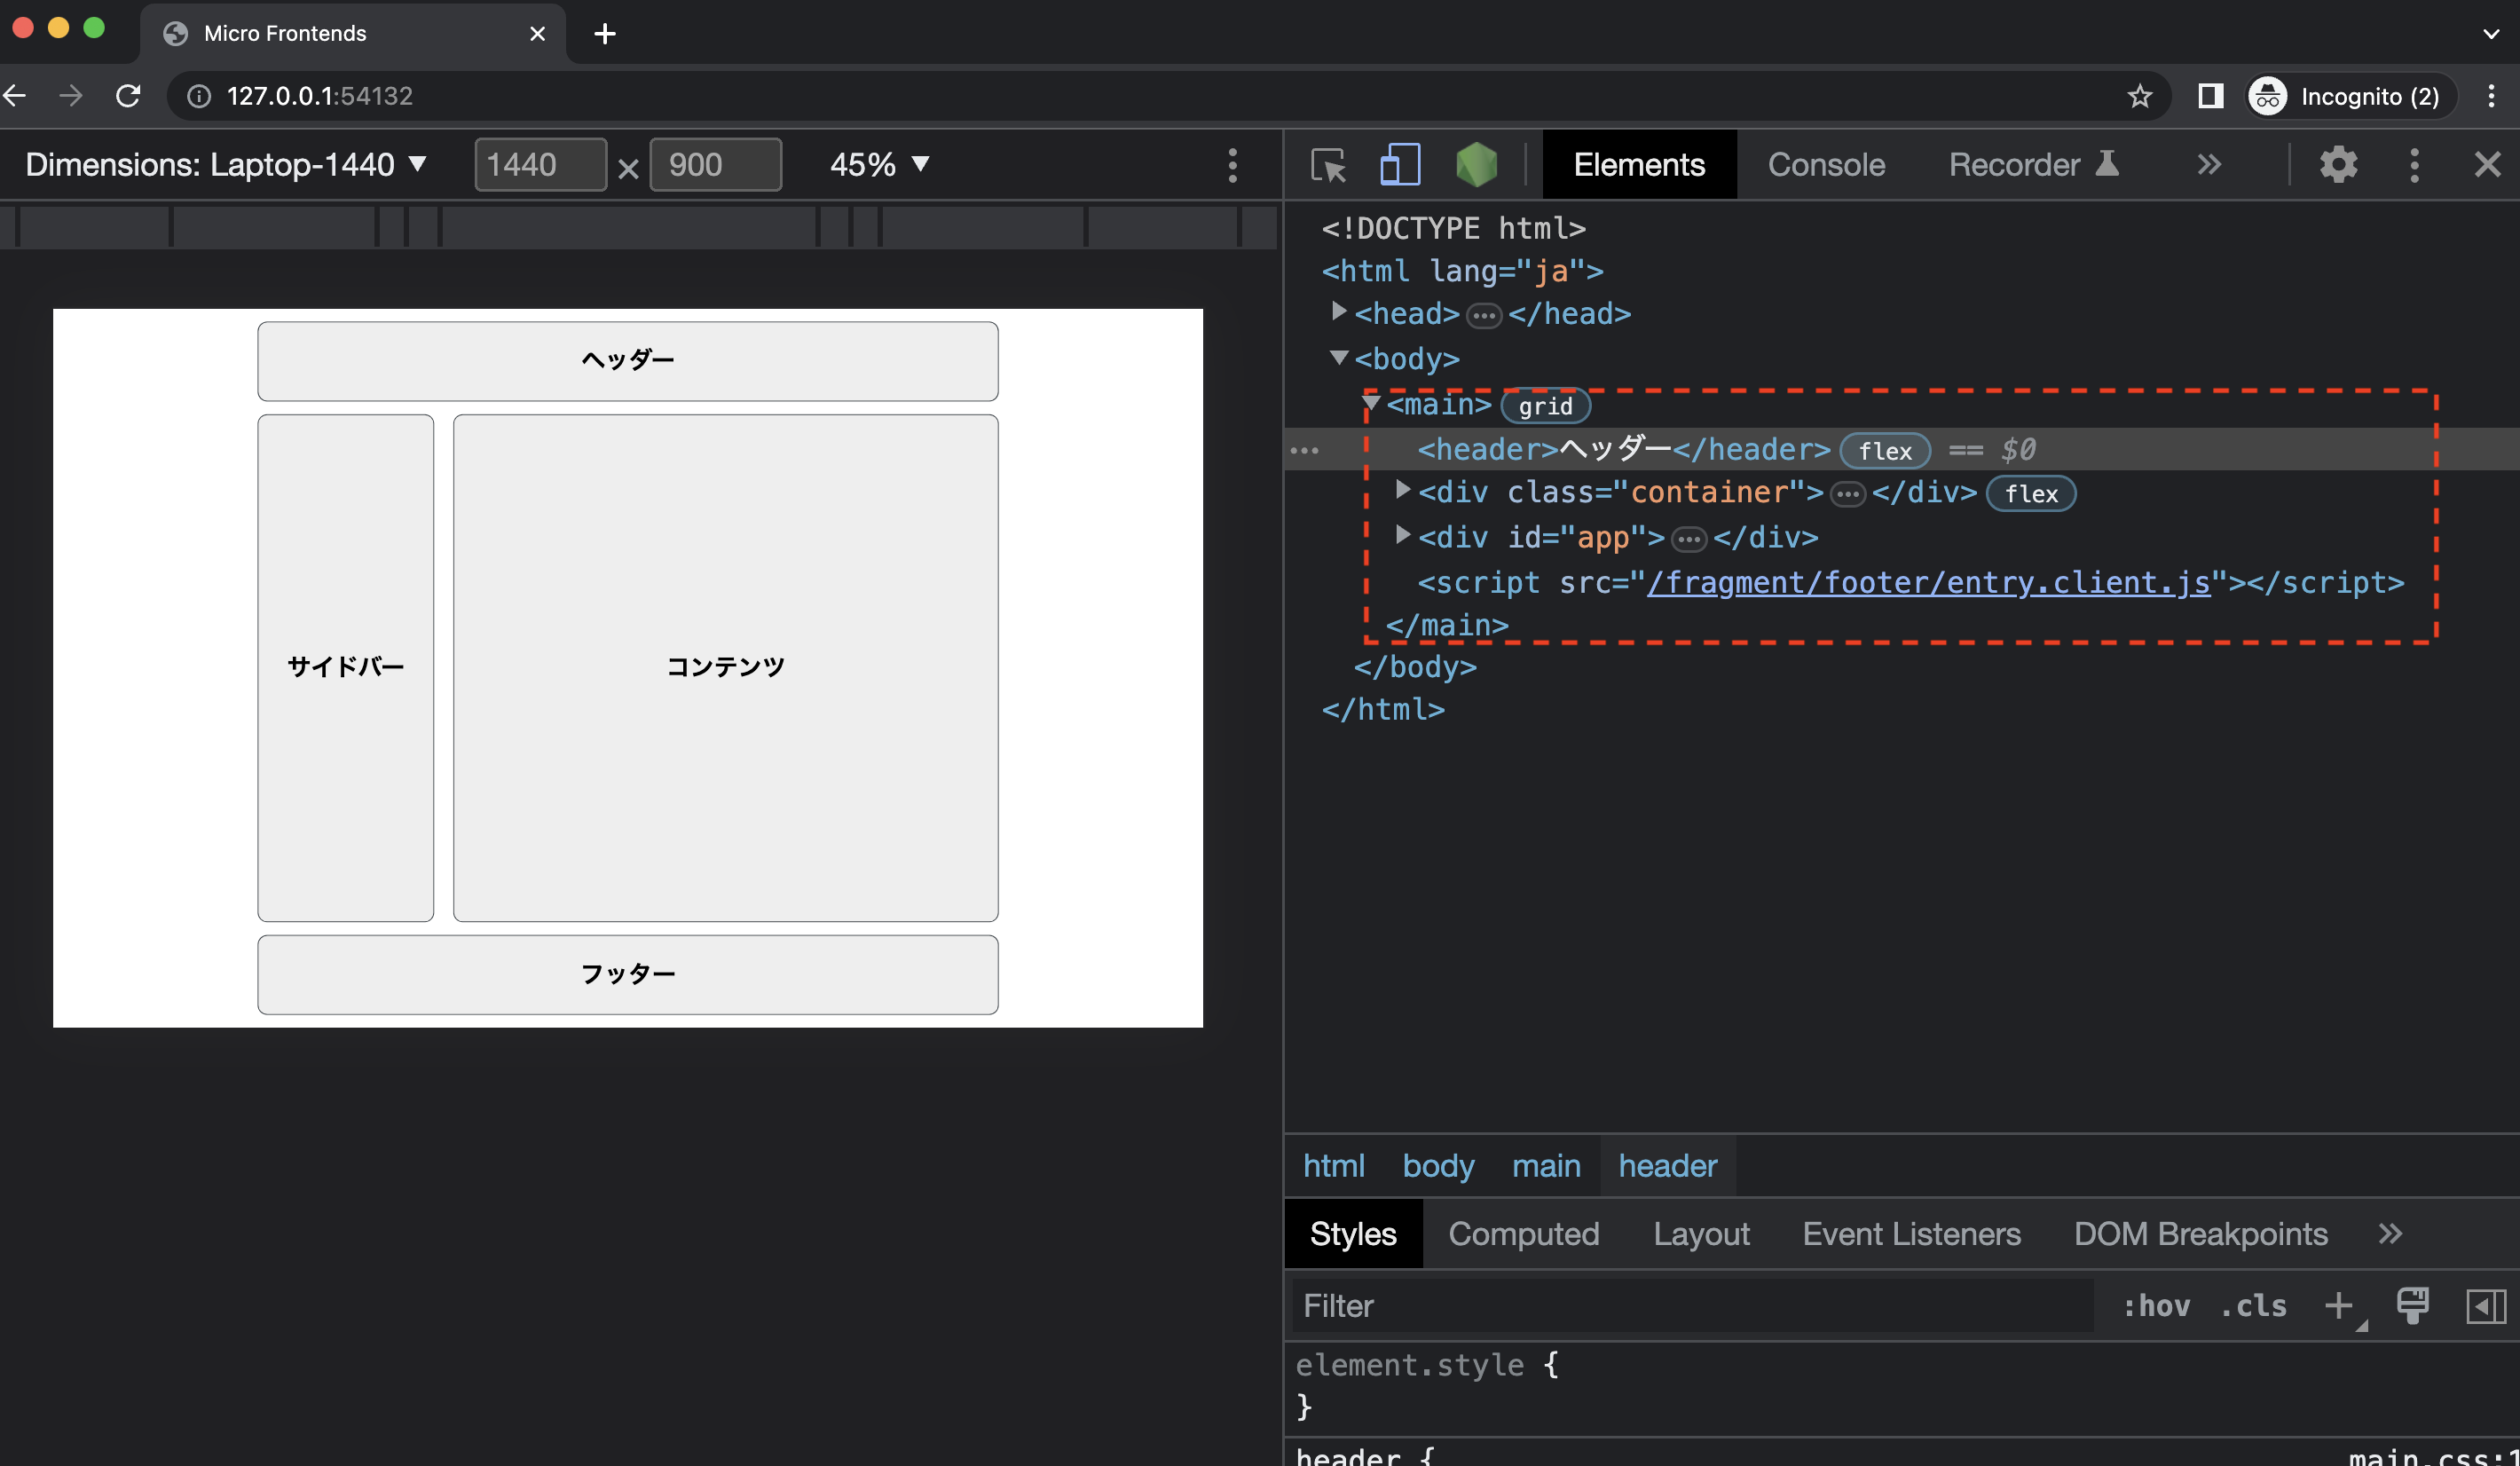The image size is (2520, 1466).
Task: Close the DevTools panel
Action: (2487, 165)
